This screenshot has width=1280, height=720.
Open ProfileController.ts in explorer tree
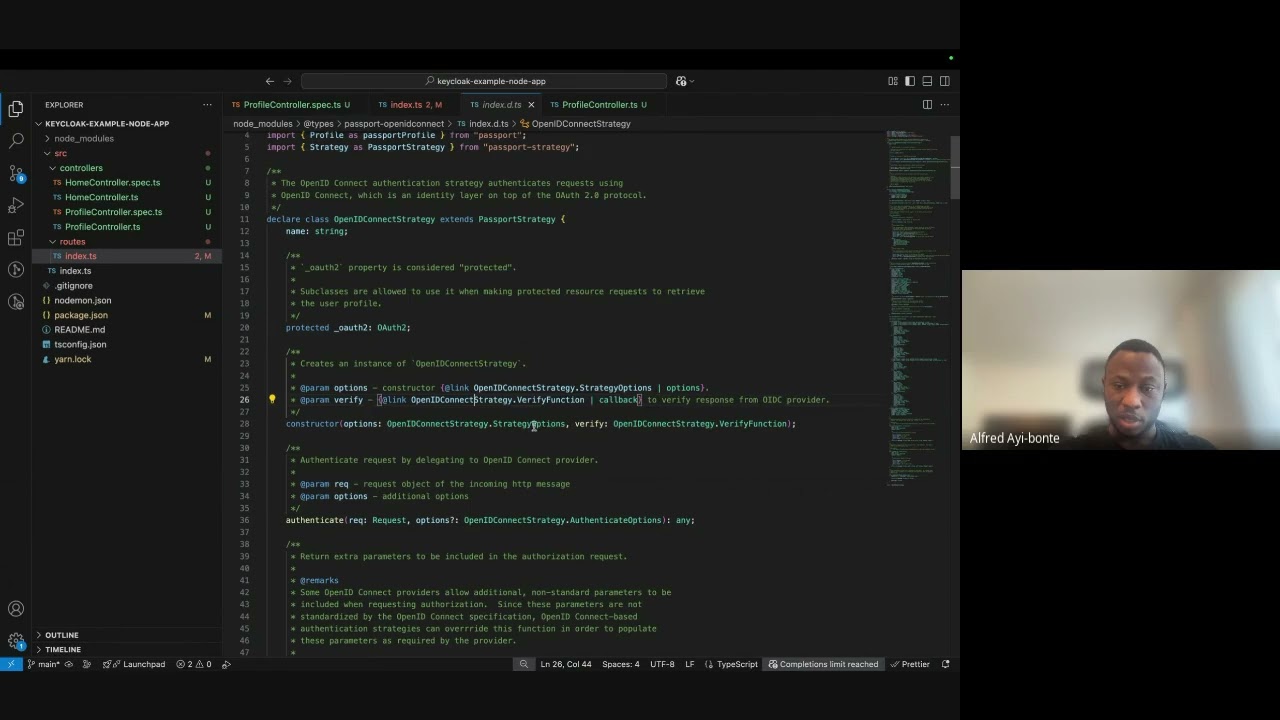[102, 227]
